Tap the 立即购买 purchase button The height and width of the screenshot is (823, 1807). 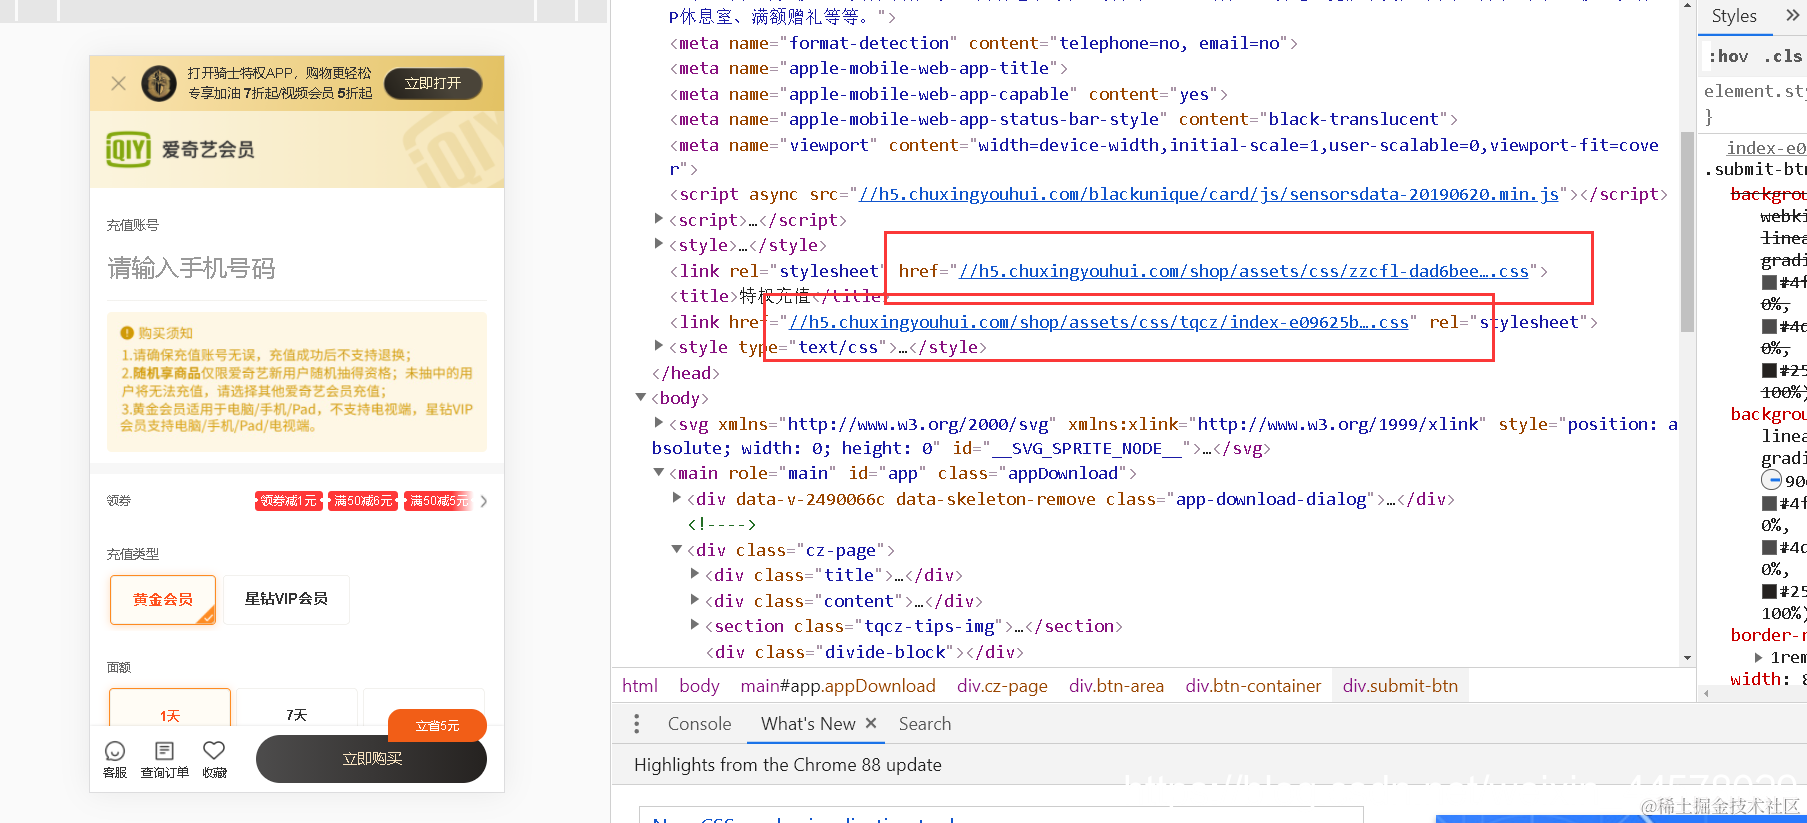(x=372, y=759)
